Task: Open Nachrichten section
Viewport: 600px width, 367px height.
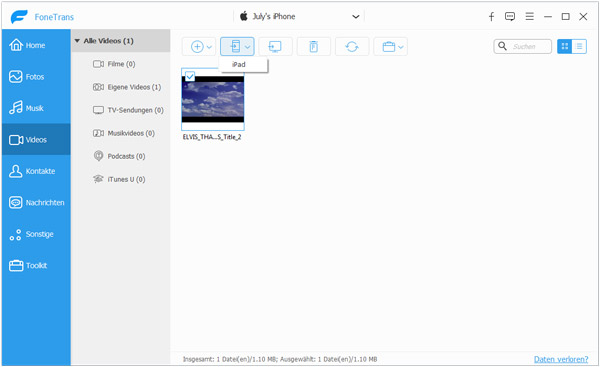Action: tap(36, 202)
